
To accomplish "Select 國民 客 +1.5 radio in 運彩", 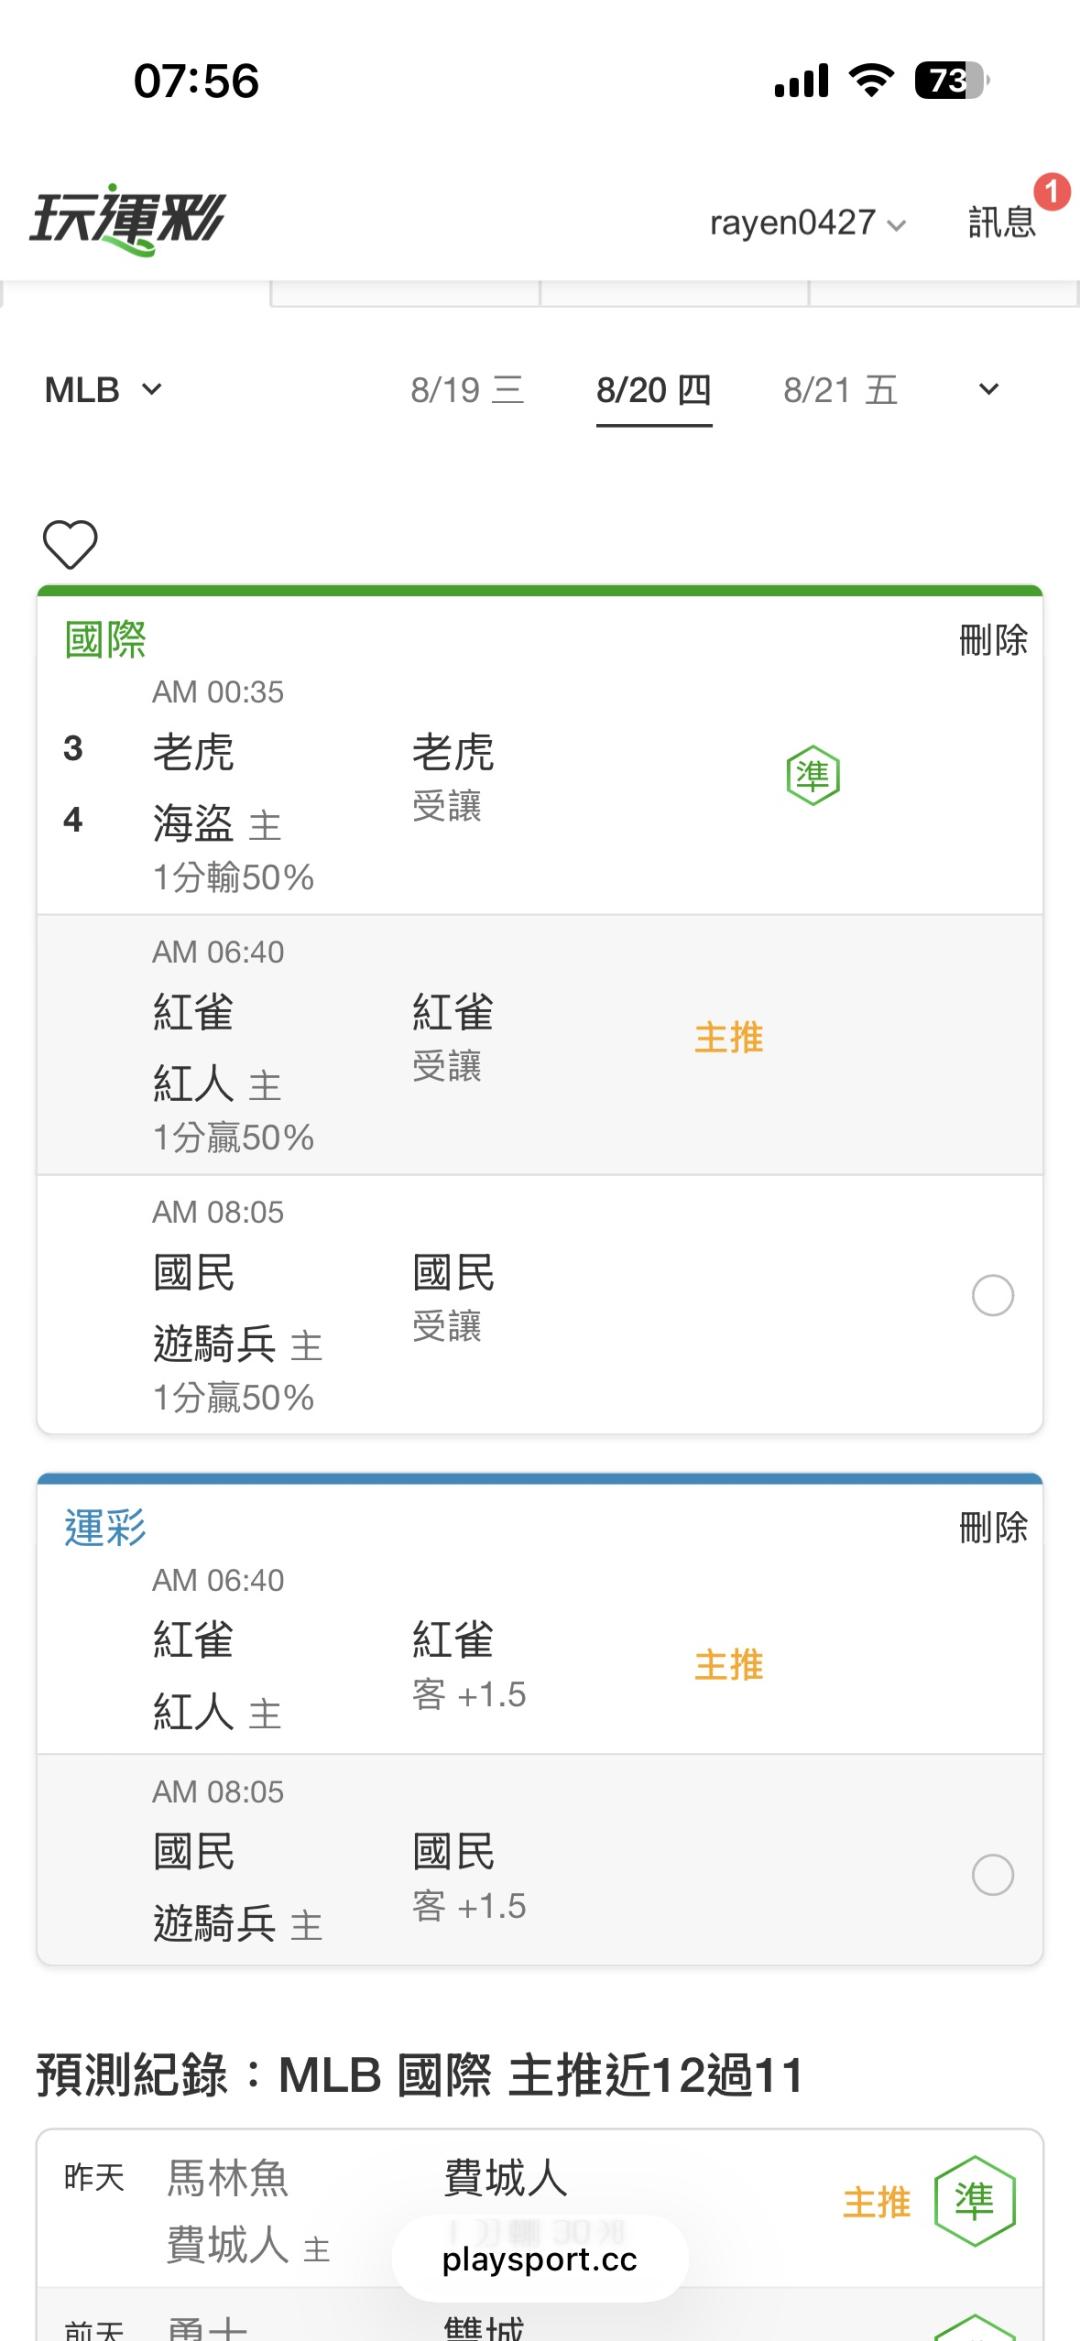I will (x=993, y=1875).
